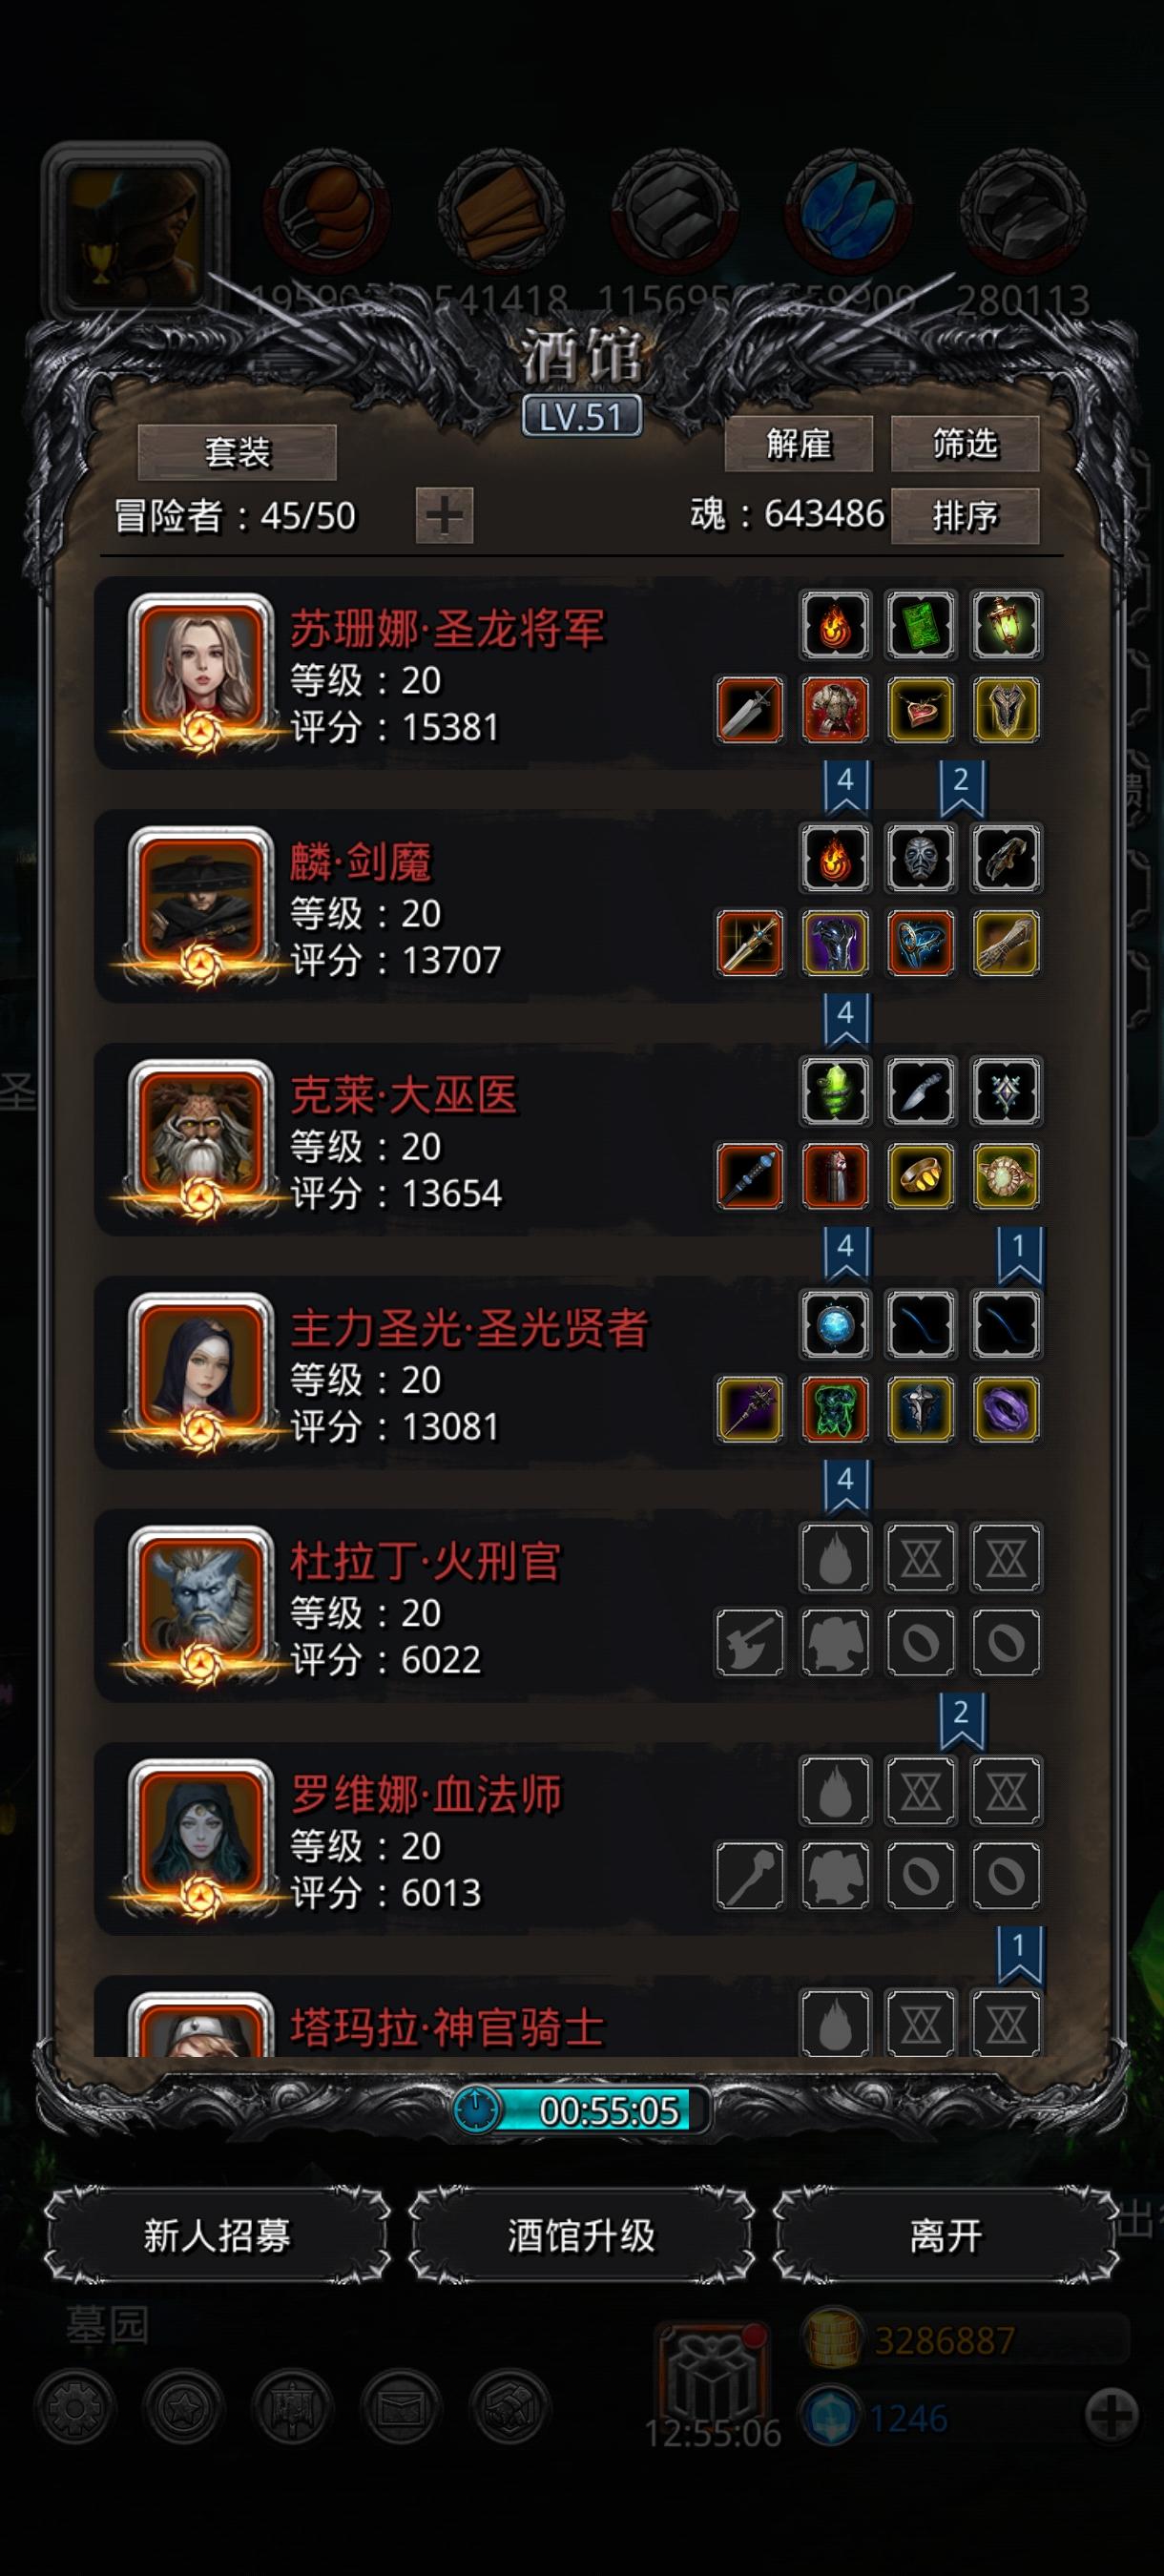
Task: Select the green lantern item of 苏珊娜
Action: [1006, 625]
